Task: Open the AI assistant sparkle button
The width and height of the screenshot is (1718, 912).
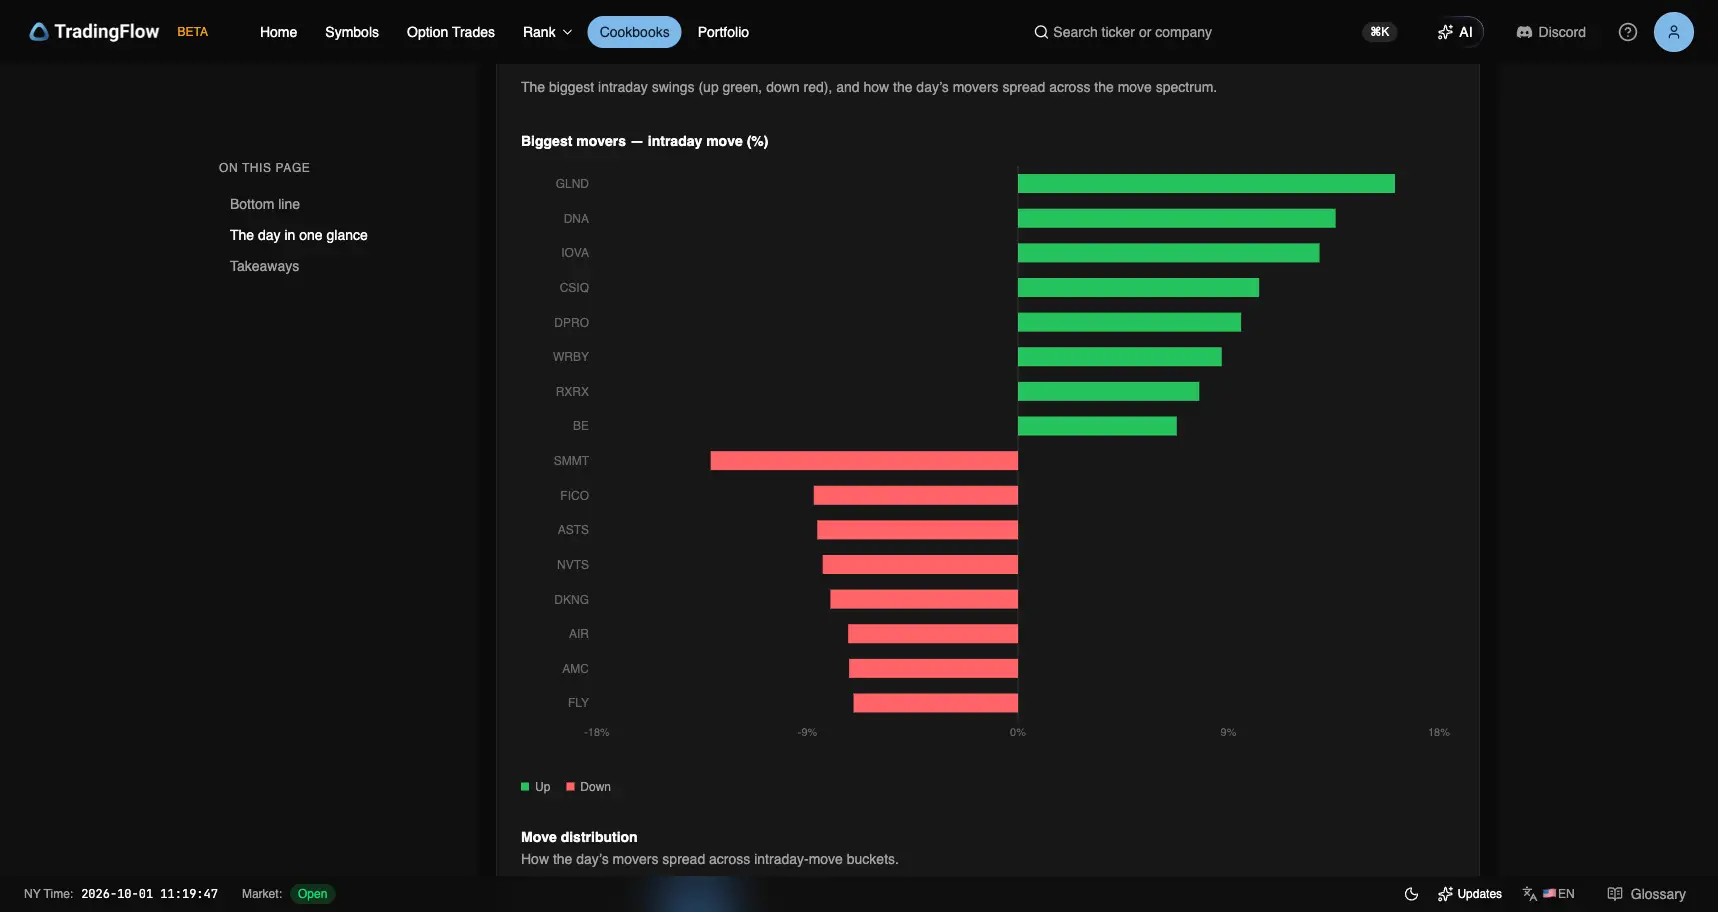Action: click(1455, 32)
